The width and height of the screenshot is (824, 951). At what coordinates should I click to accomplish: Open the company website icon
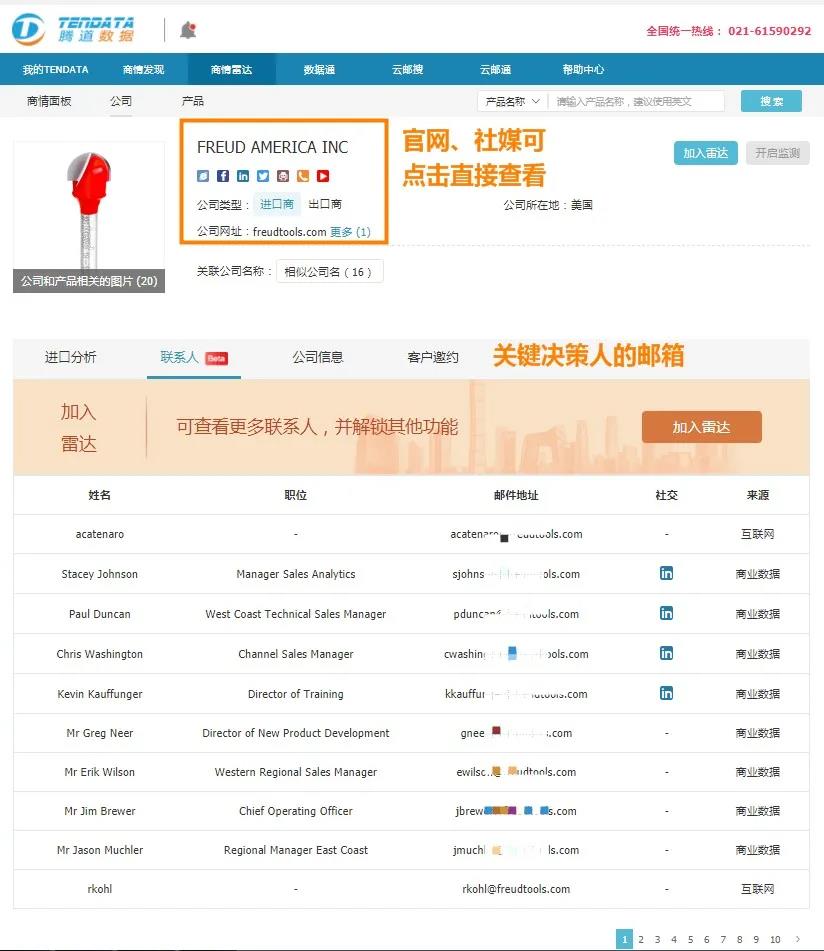click(203, 176)
